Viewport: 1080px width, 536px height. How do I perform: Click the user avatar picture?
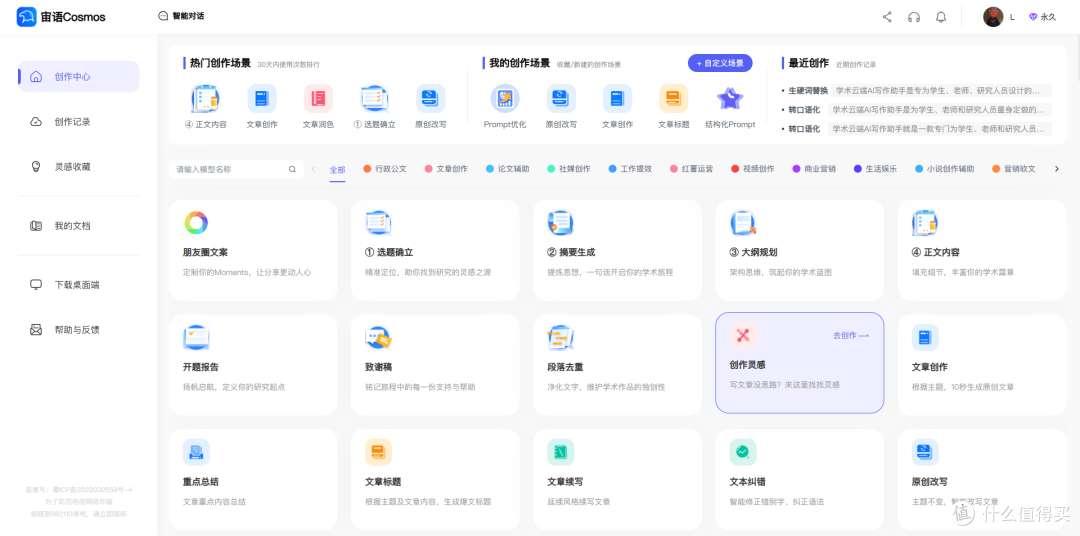pos(993,17)
